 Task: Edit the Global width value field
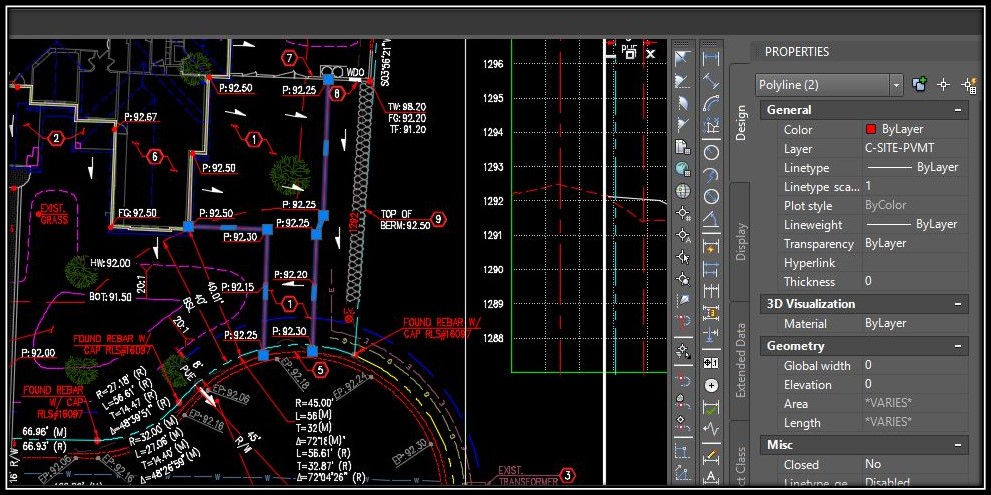(x=915, y=365)
